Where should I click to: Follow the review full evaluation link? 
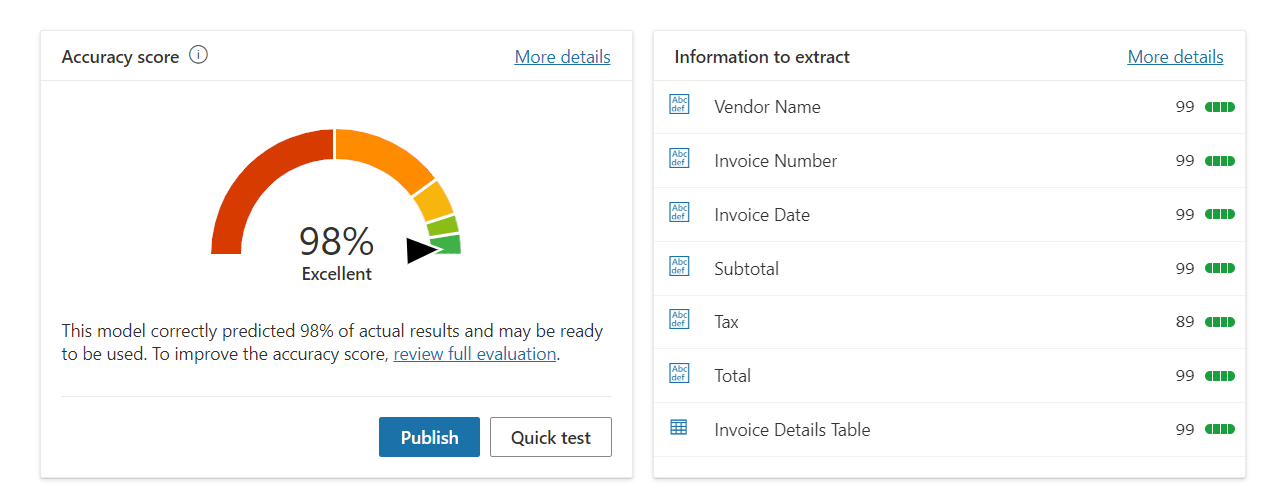pyautogui.click(x=474, y=354)
